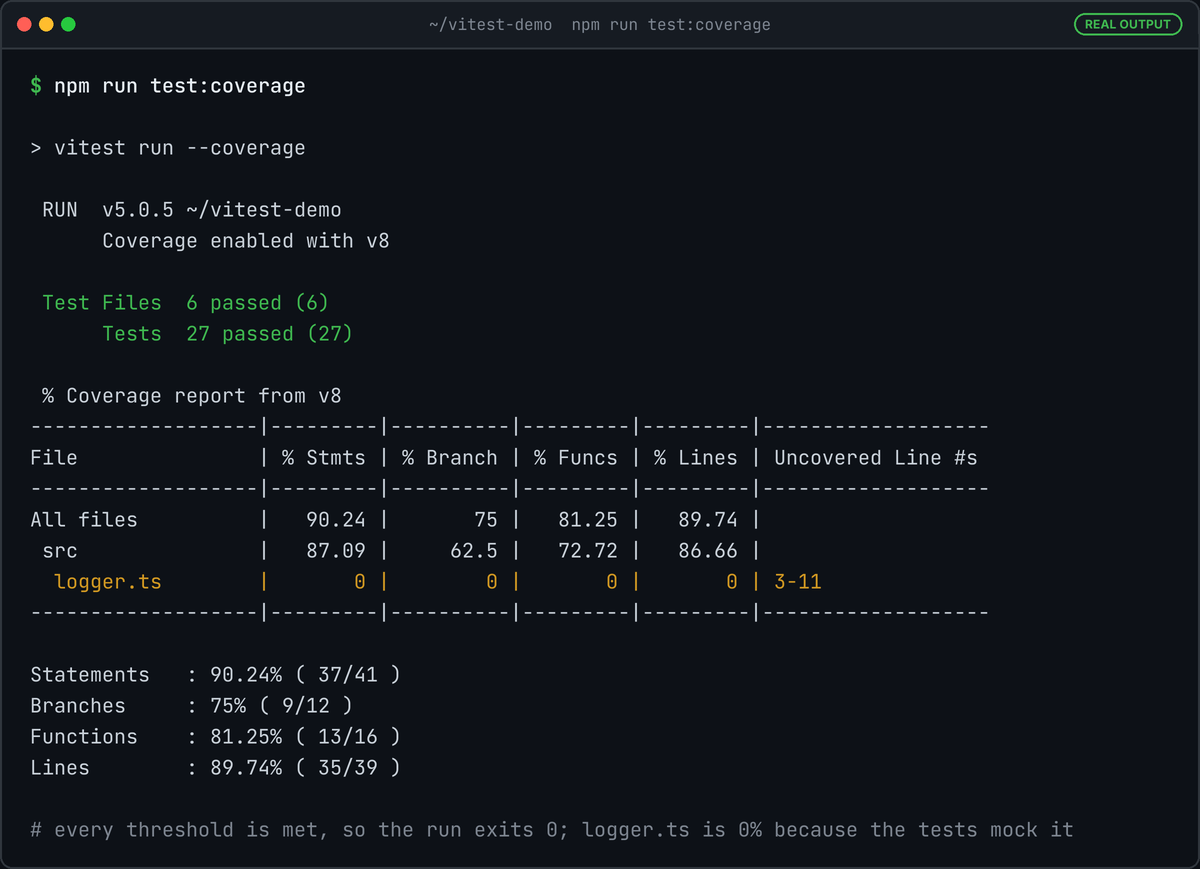Image resolution: width=1200 pixels, height=869 pixels.
Task: Click the 'All files' row label
Action: [84, 520]
